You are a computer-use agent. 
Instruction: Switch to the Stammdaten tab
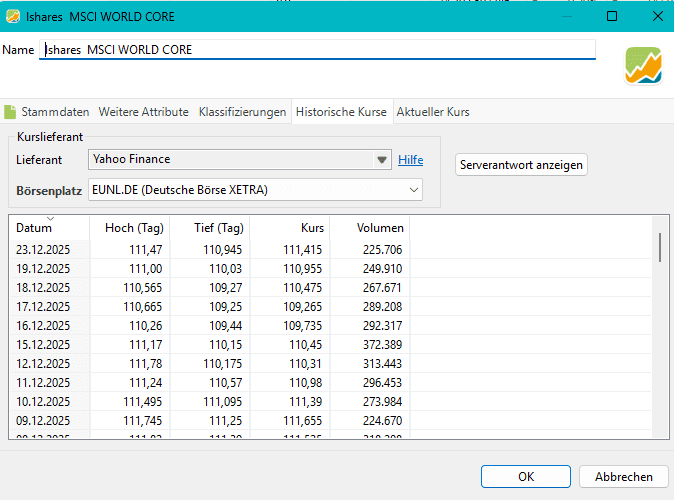56,112
